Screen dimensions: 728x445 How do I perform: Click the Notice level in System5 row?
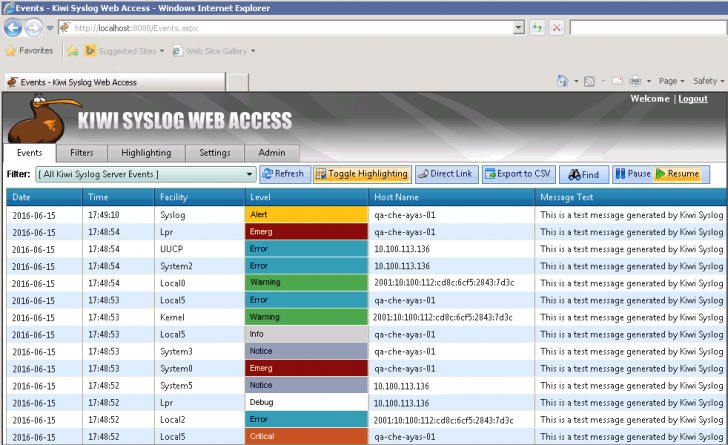click(x=306, y=386)
